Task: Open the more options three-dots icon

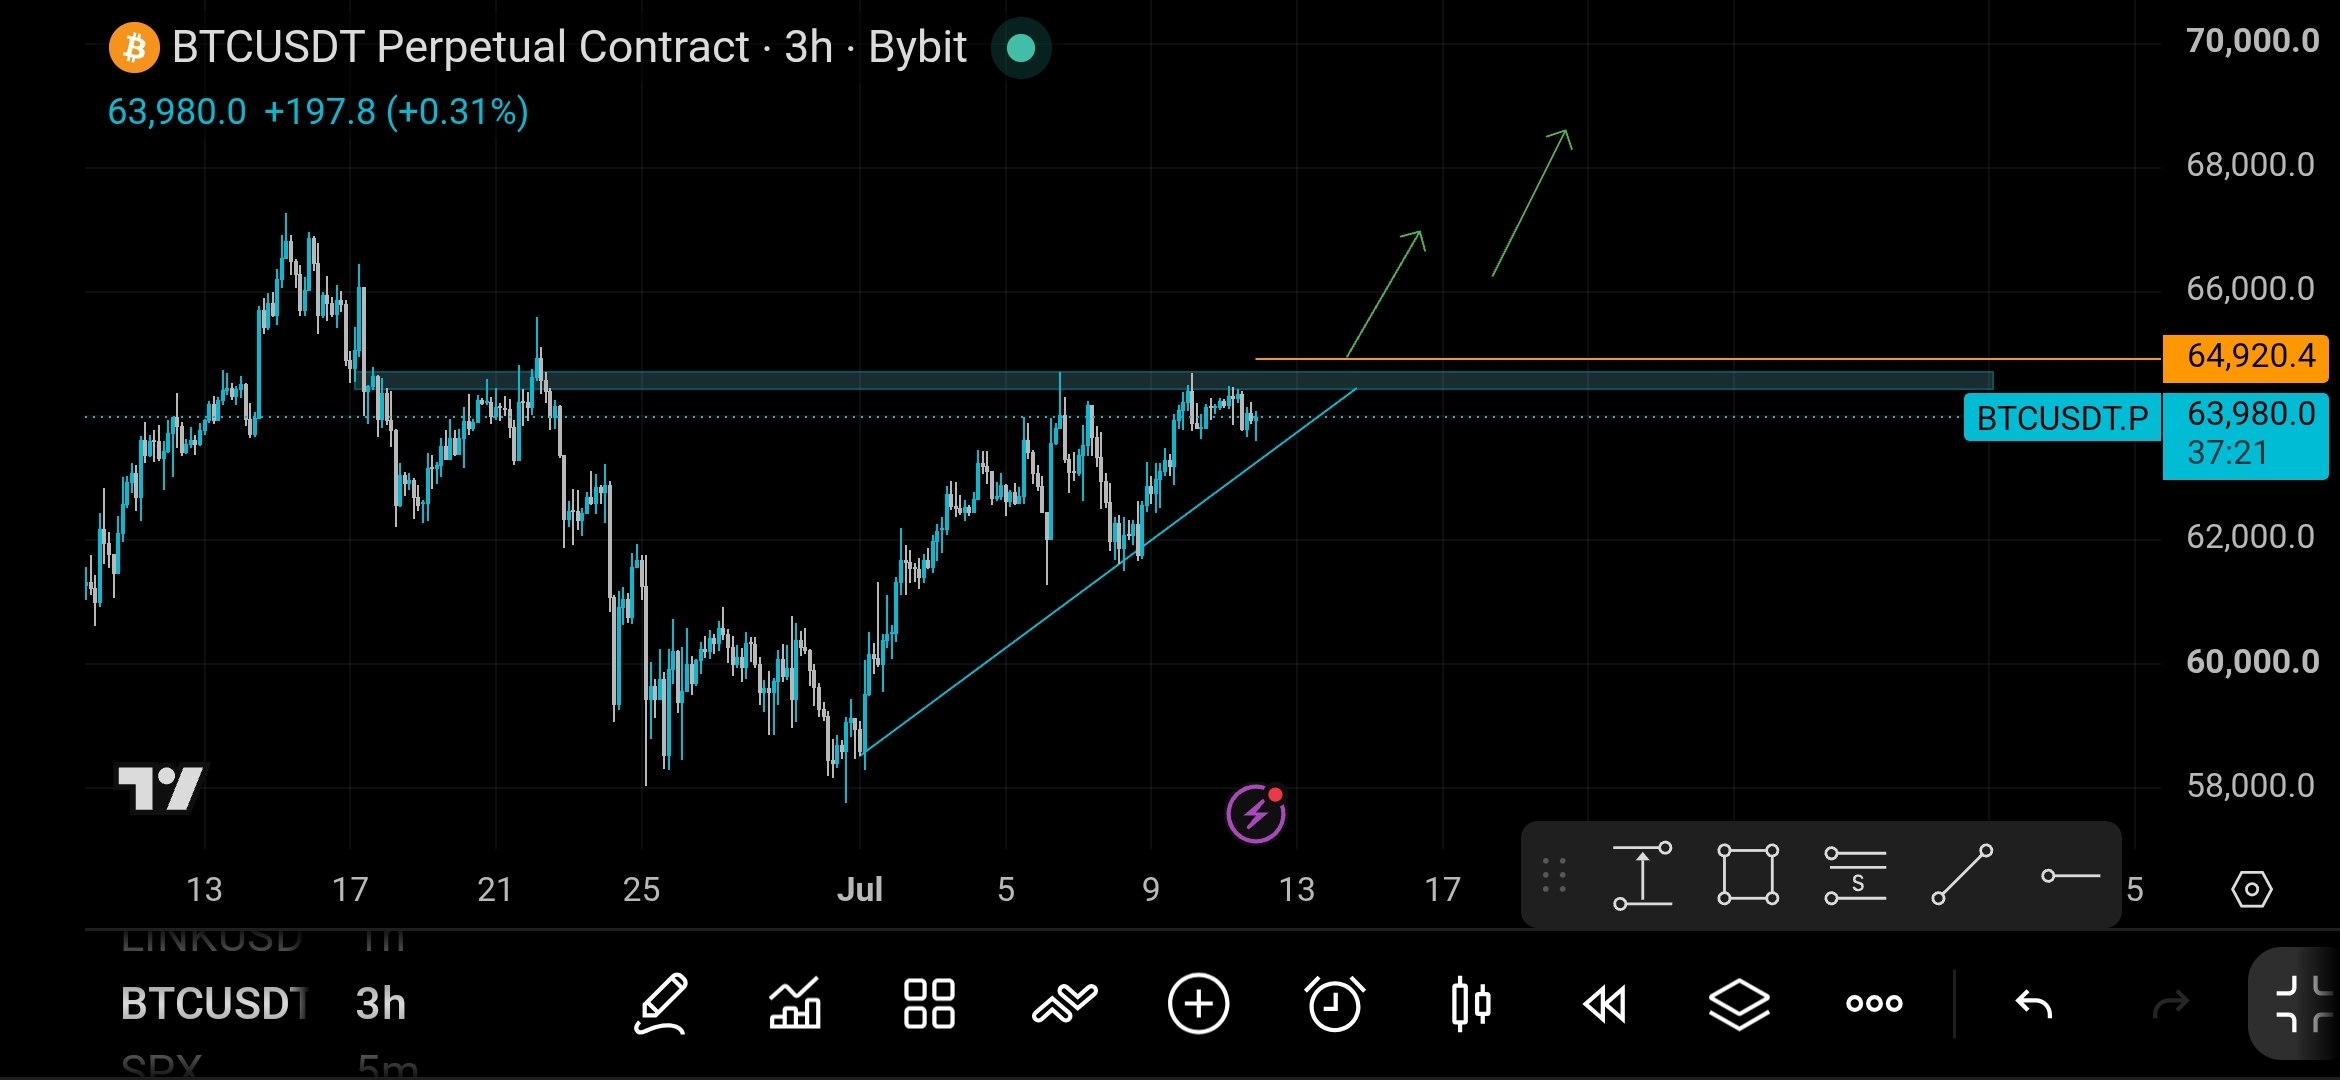Action: coord(1874,1003)
